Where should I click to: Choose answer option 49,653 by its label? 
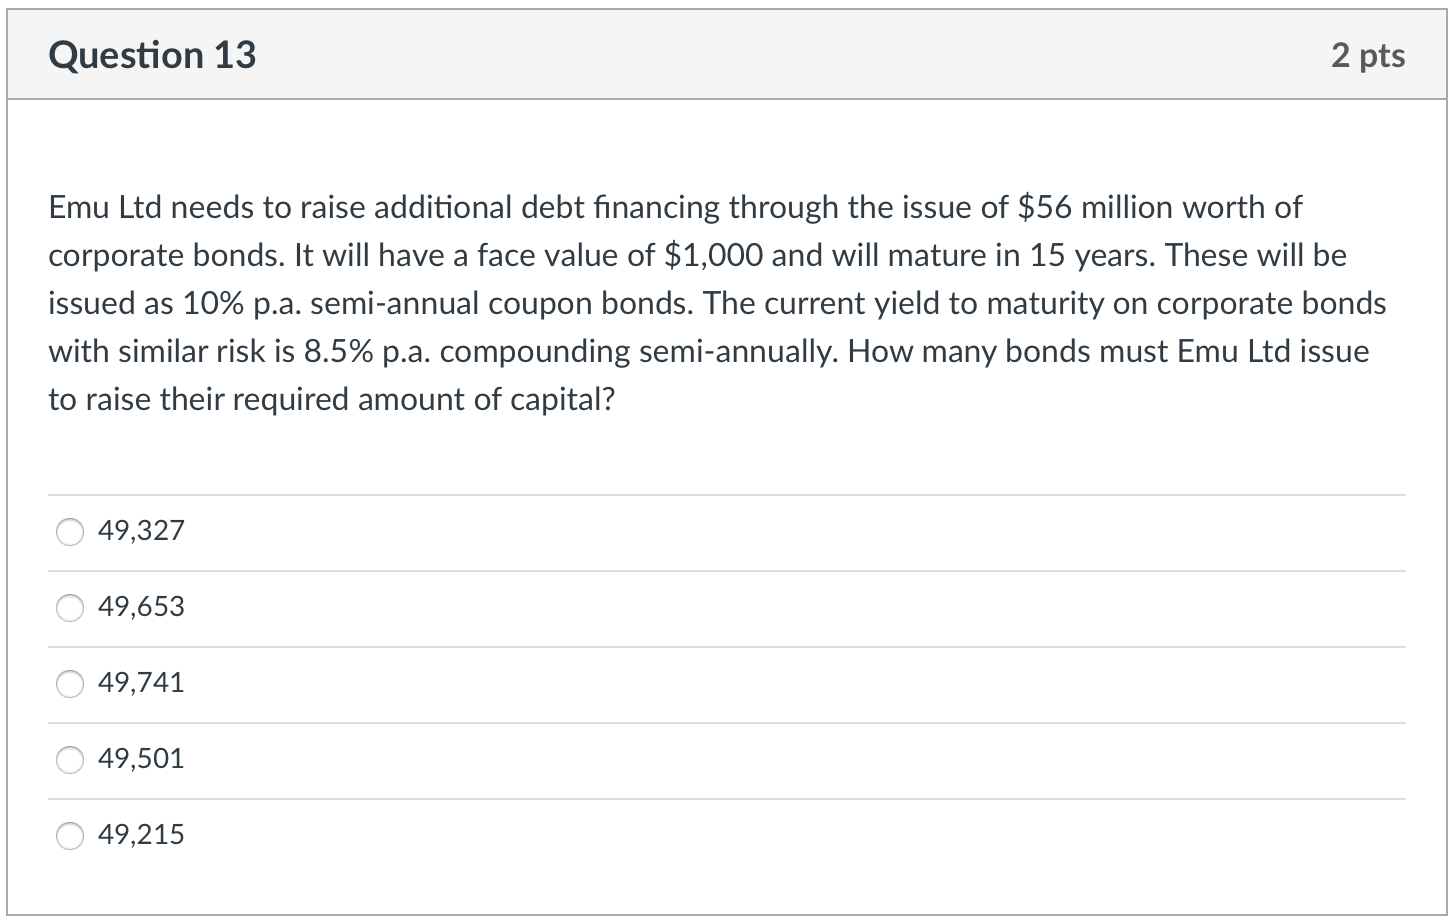140,606
